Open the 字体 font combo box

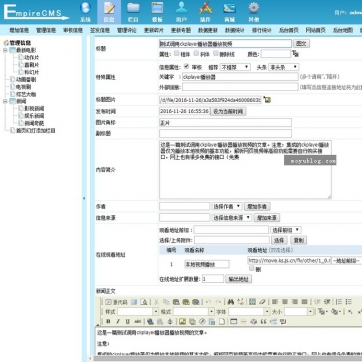pyautogui.click(x=249, y=312)
